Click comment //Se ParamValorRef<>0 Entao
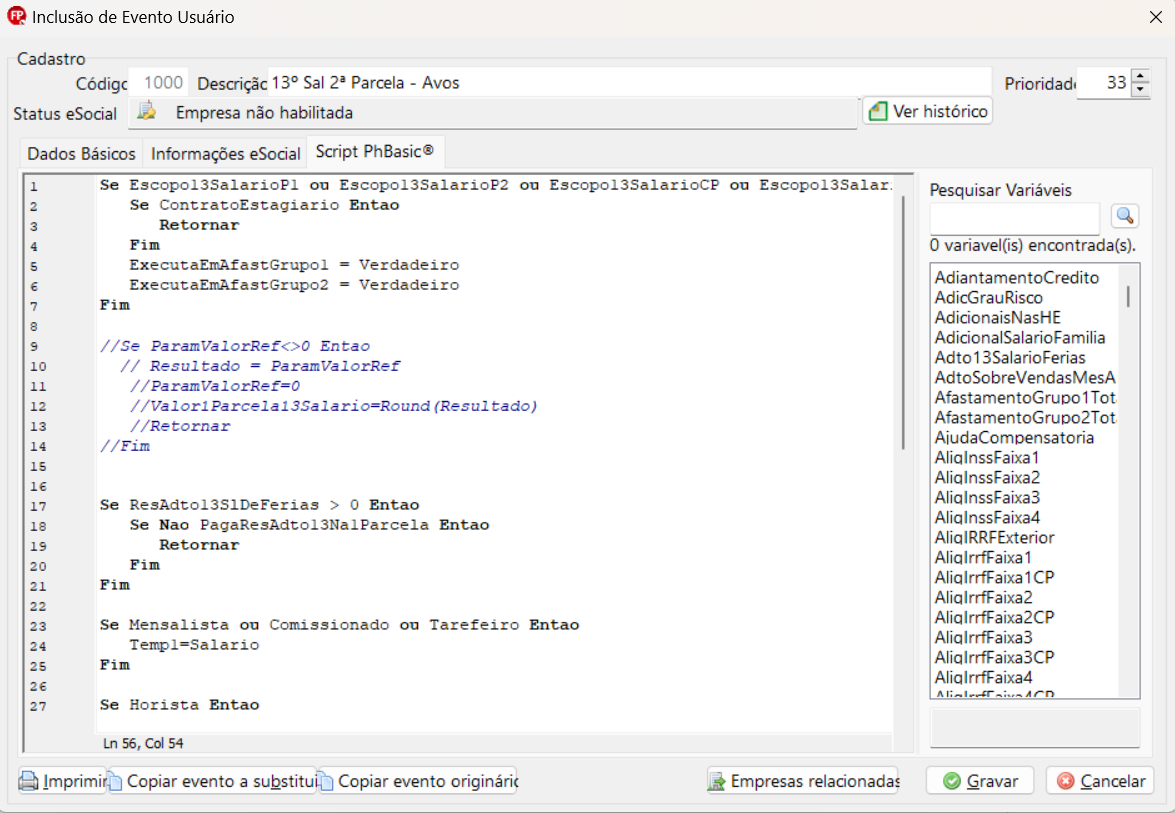 235,346
